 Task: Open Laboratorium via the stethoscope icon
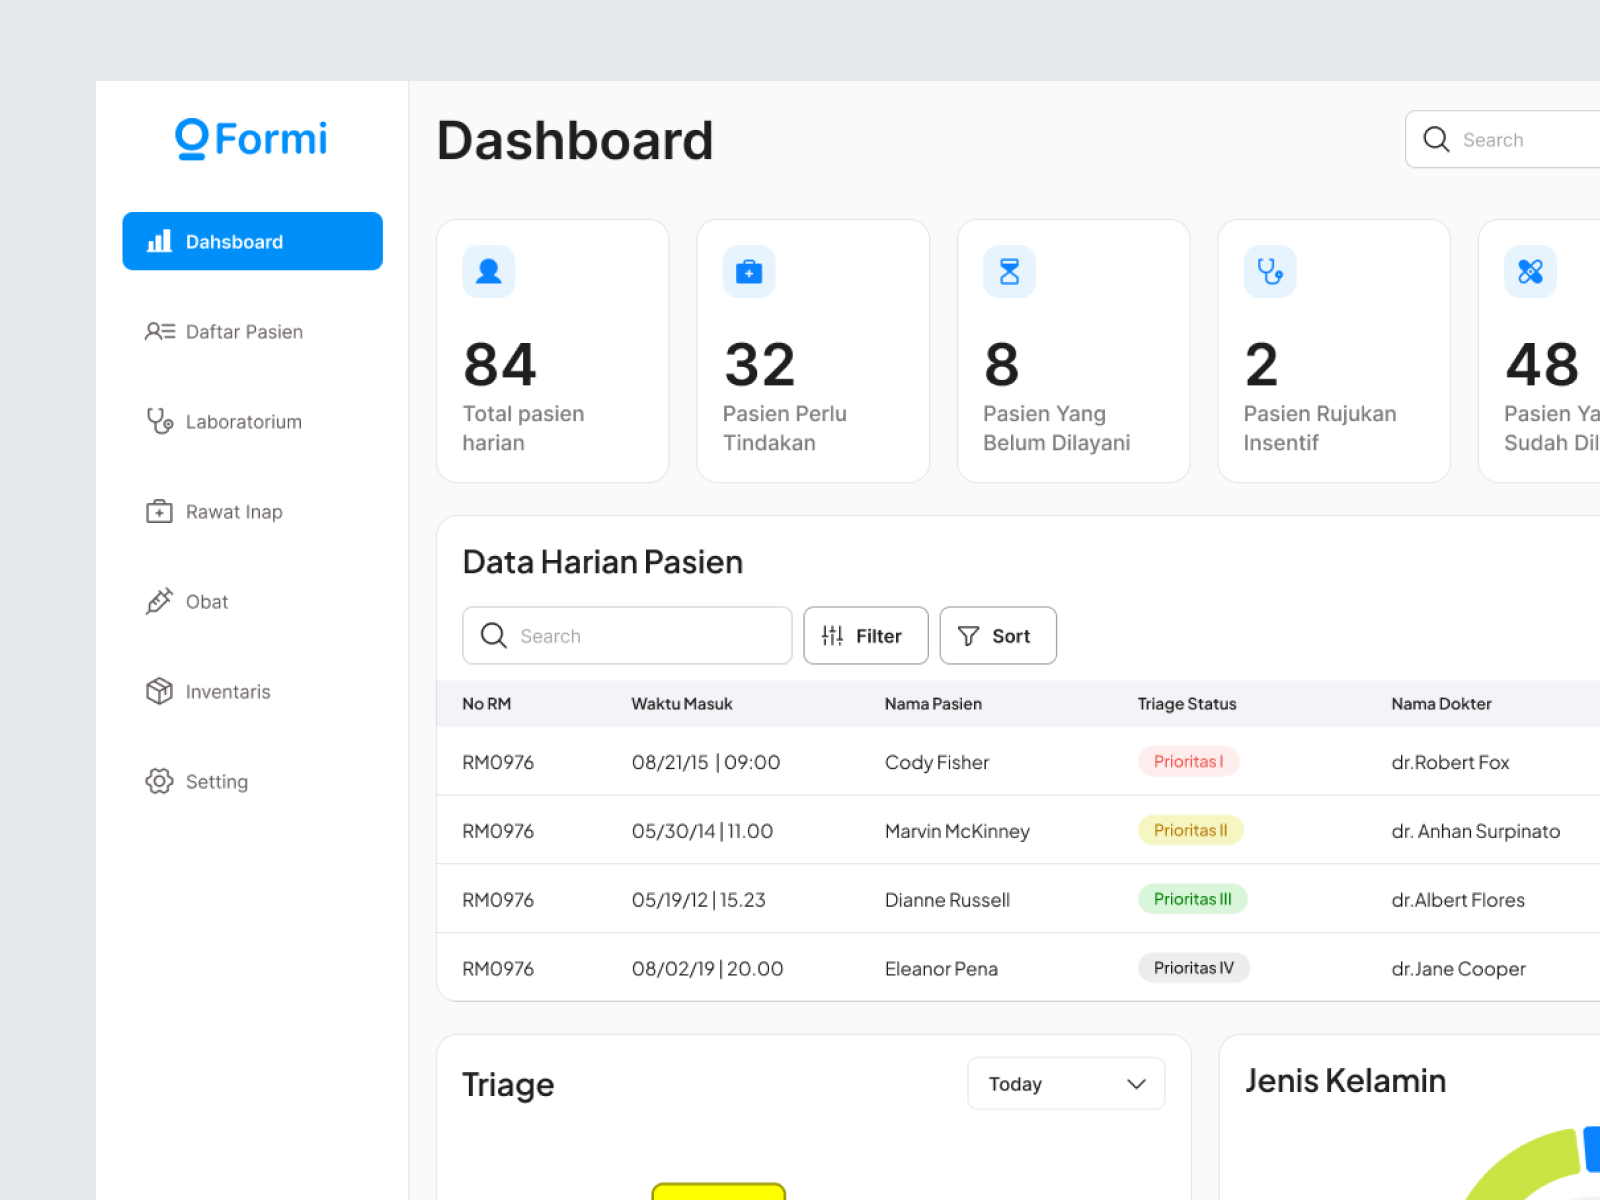[160, 421]
